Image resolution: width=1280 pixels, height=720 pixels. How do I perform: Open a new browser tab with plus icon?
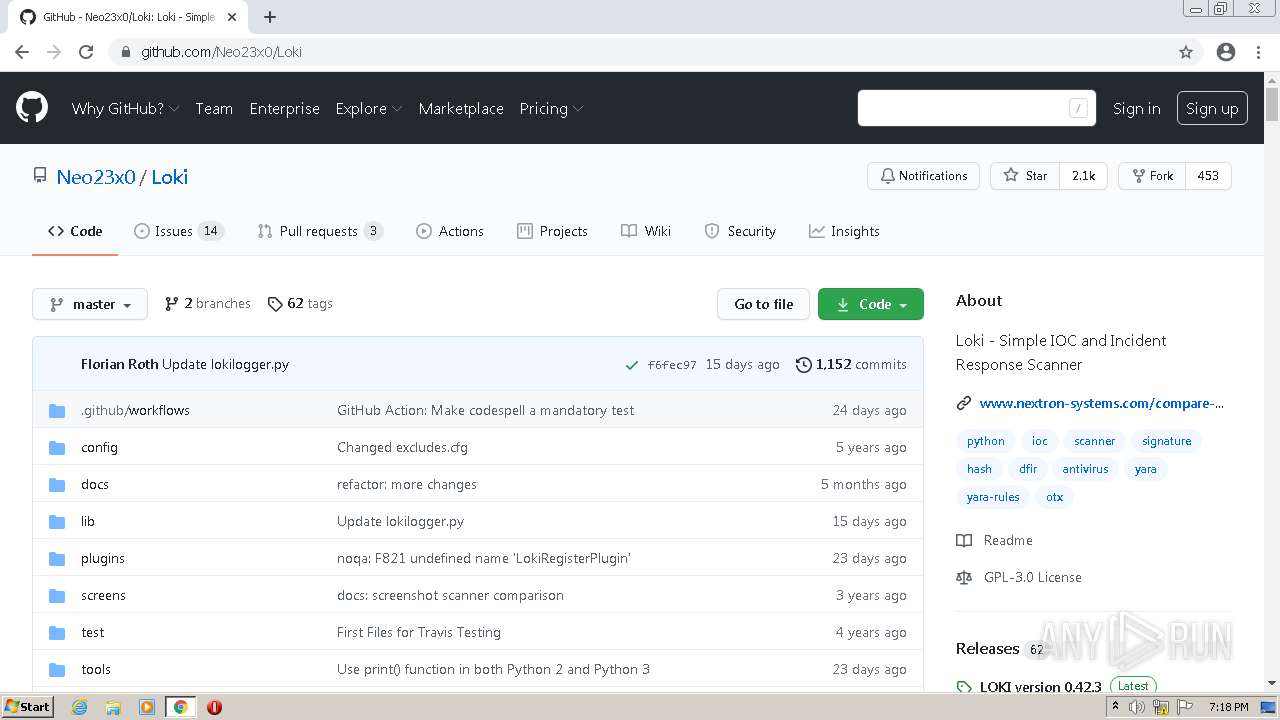[x=270, y=17]
